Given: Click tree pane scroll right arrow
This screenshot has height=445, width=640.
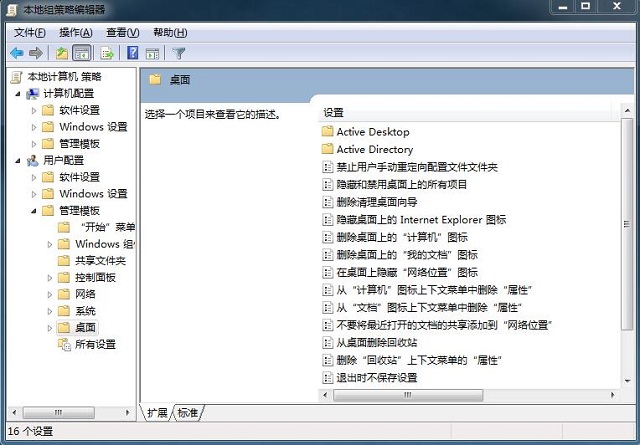Looking at the screenshot, I should tap(127, 412).
